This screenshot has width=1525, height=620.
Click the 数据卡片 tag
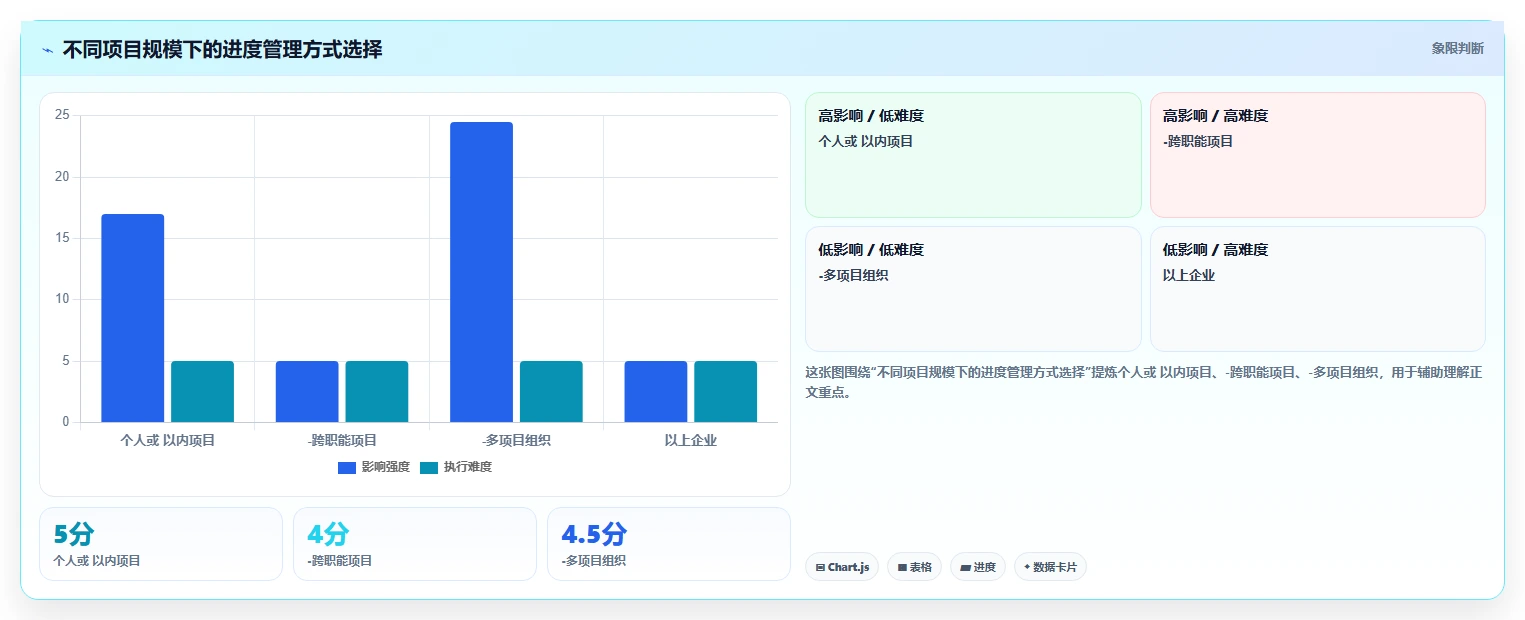pyautogui.click(x=1050, y=567)
